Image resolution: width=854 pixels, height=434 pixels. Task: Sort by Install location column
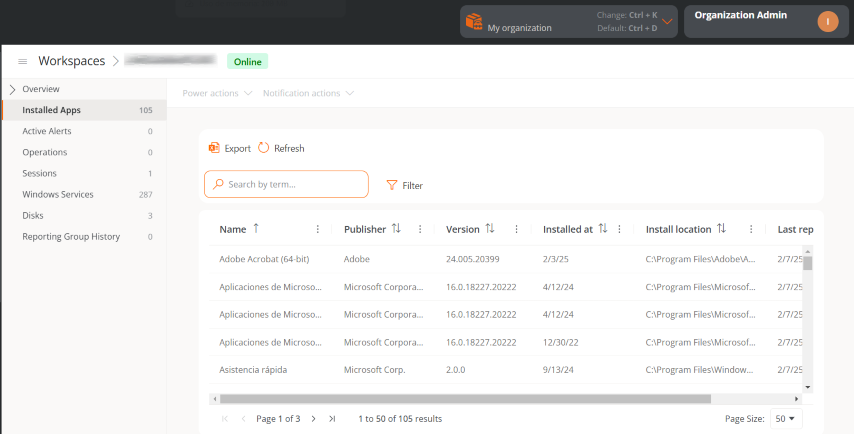tap(721, 229)
